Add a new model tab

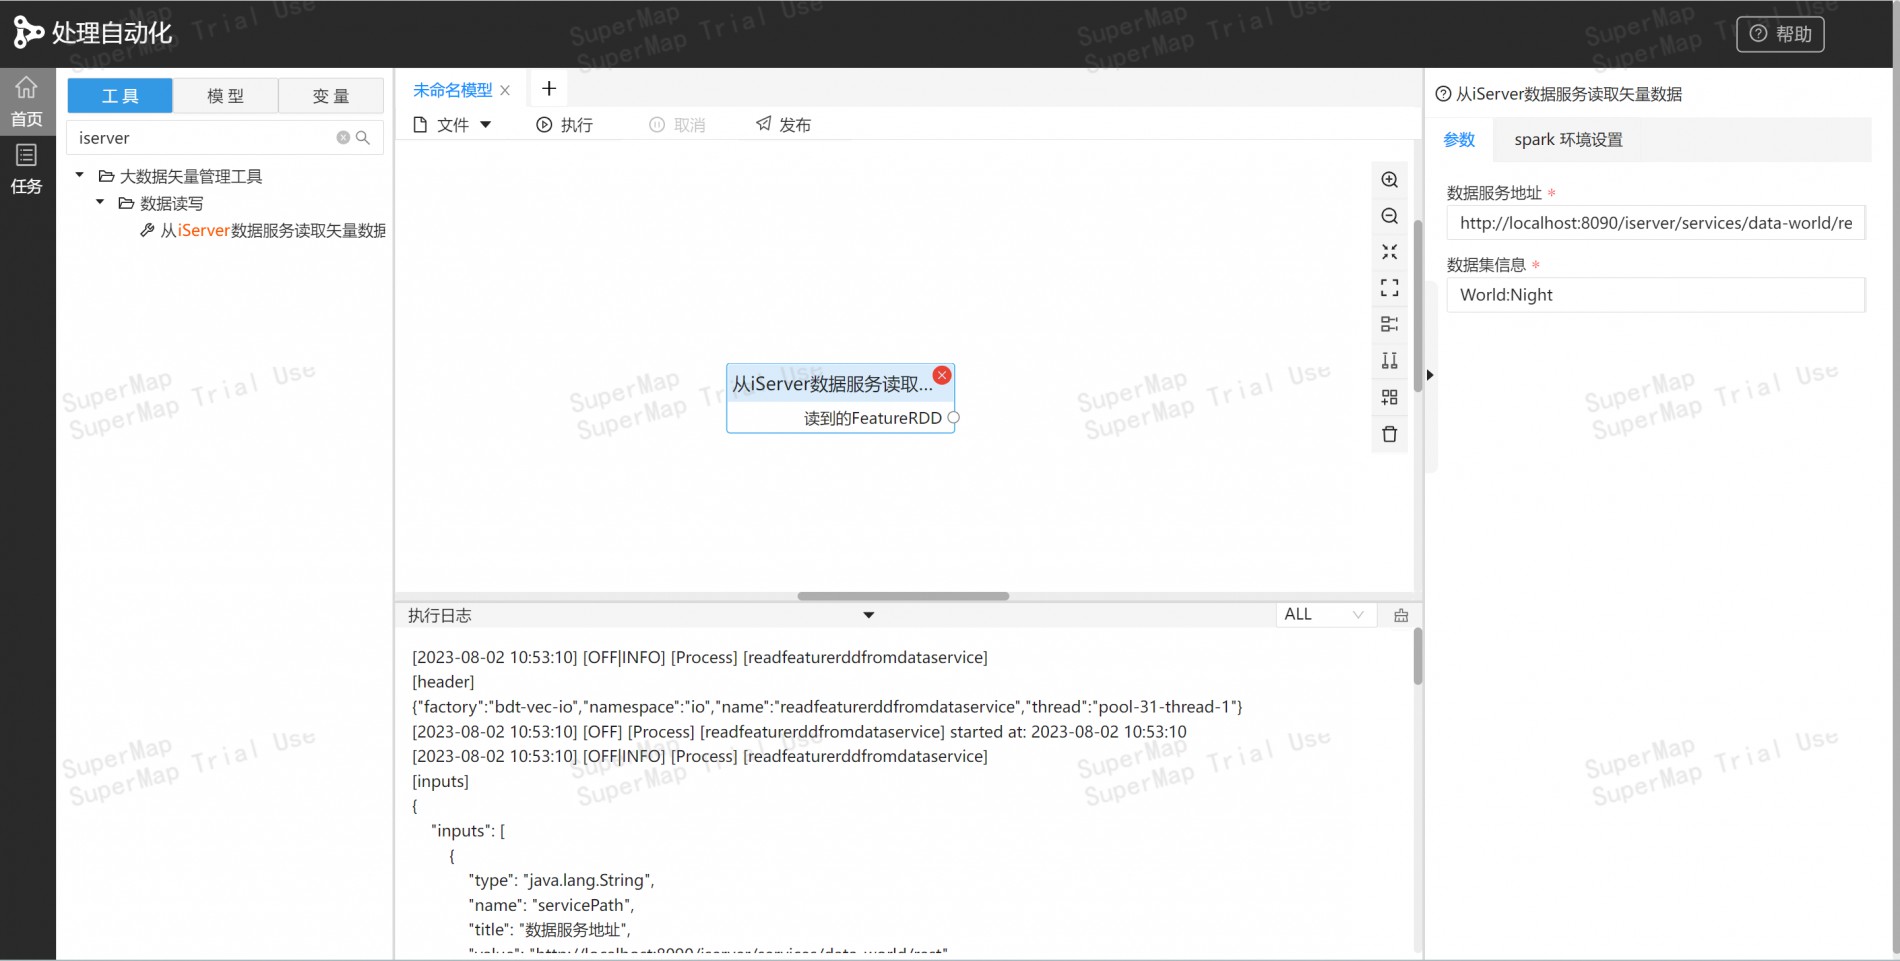[549, 89]
